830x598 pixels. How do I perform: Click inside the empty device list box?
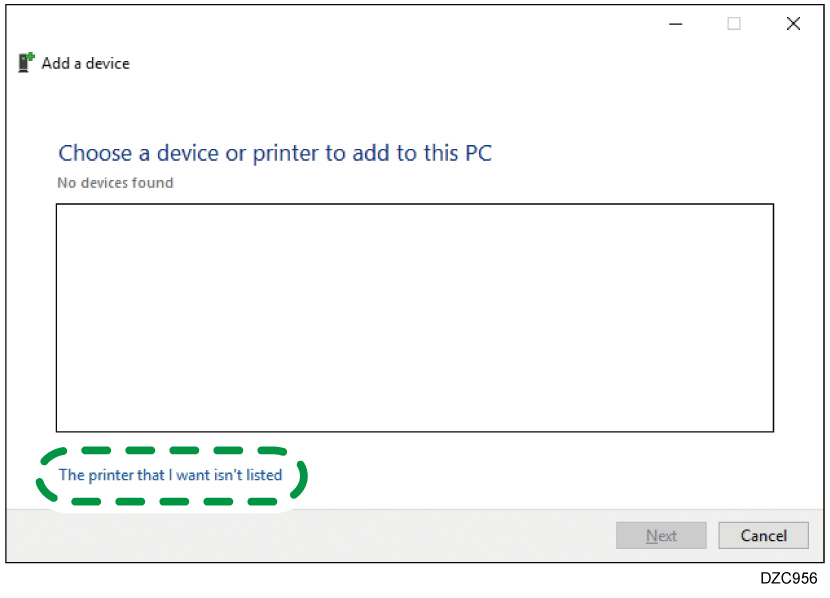414,317
